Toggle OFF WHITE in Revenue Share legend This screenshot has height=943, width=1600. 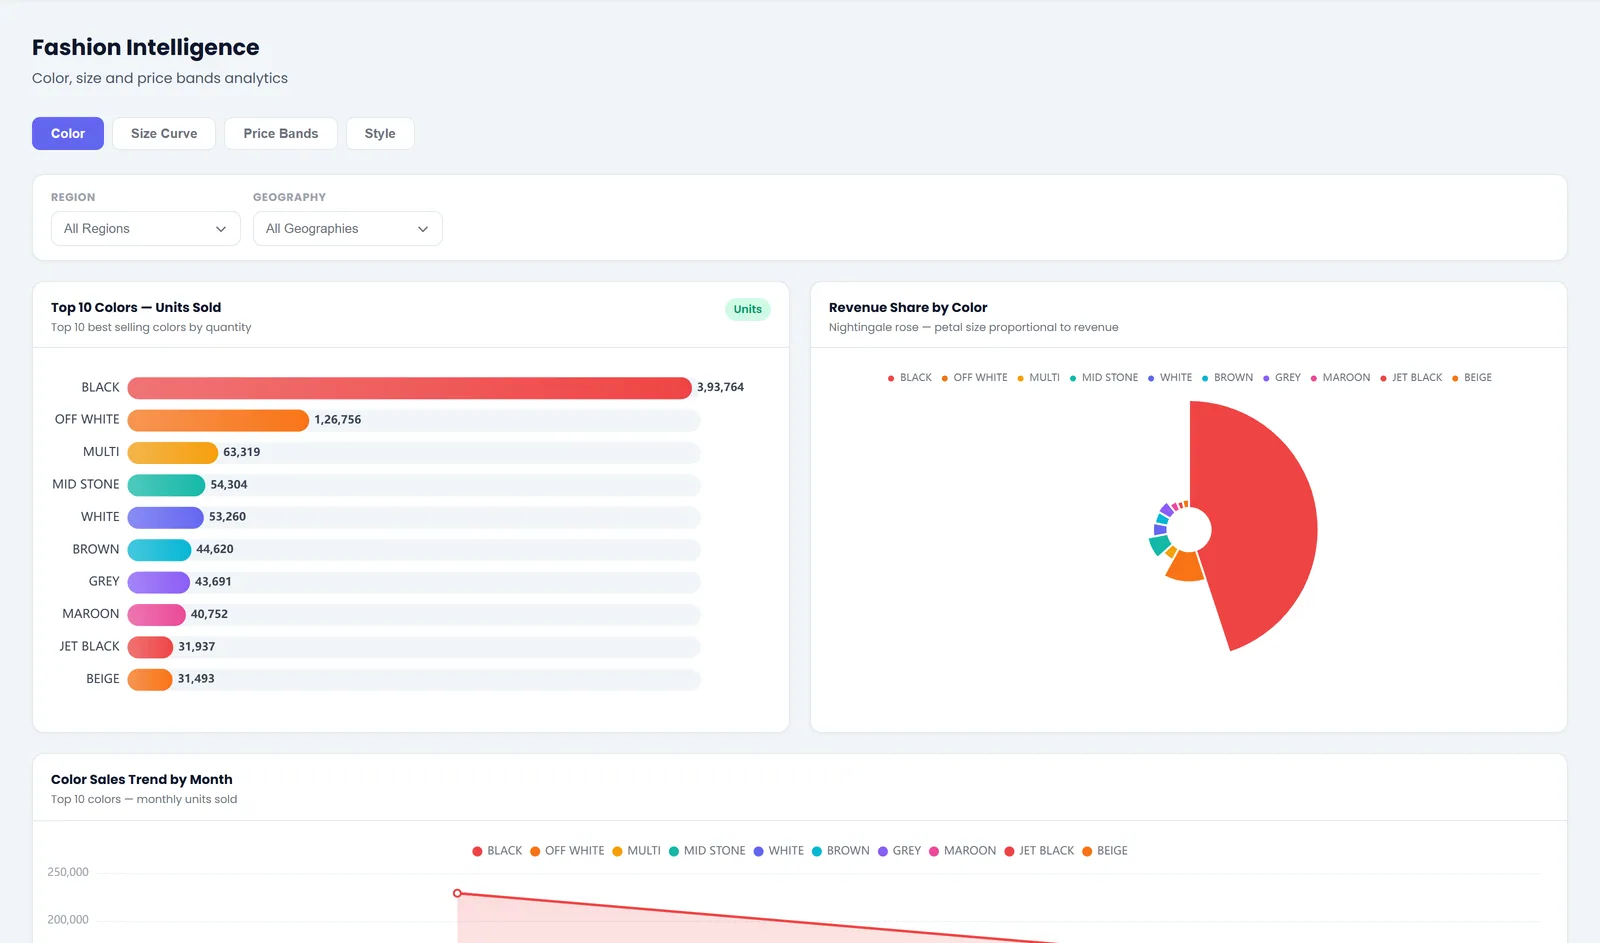974,378
